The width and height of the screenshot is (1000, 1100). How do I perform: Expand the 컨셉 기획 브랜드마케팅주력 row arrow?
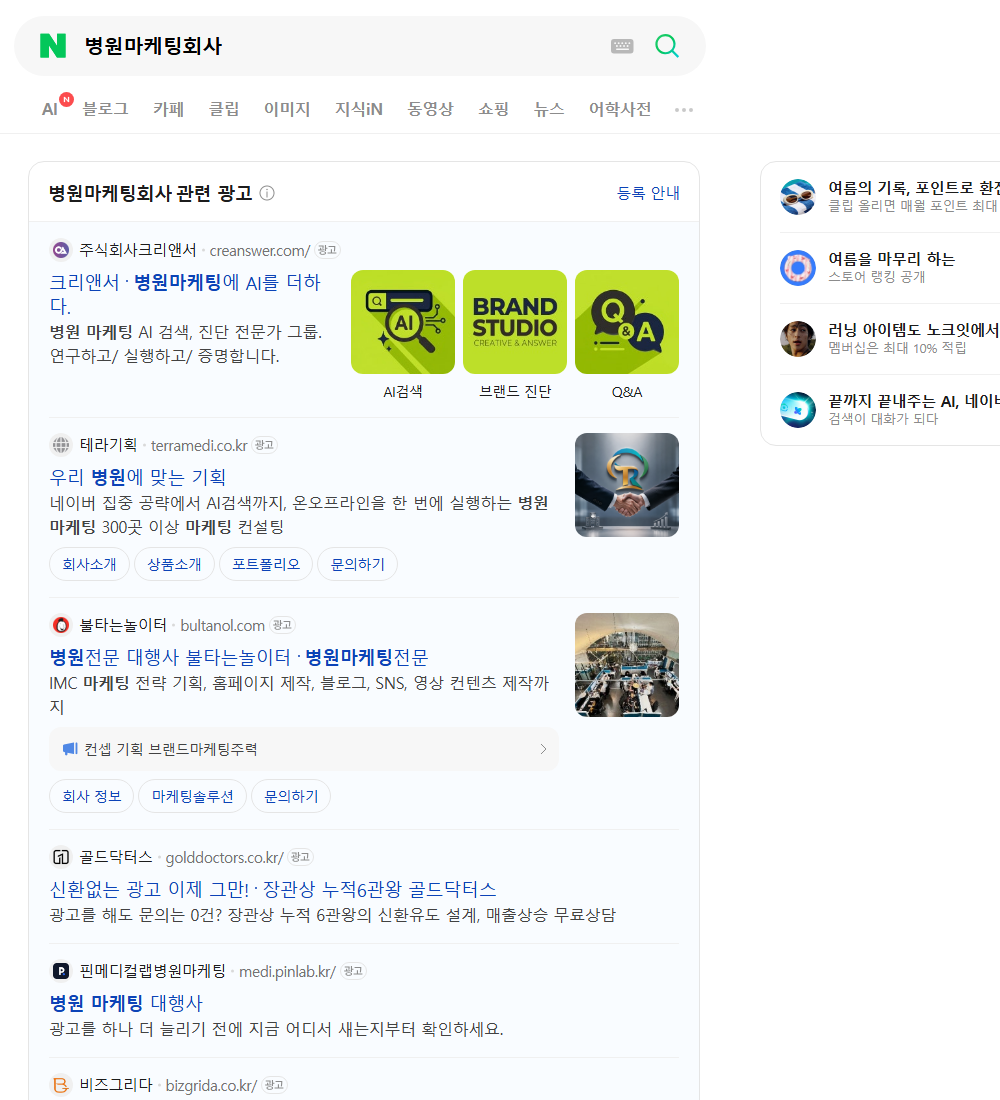click(x=543, y=749)
